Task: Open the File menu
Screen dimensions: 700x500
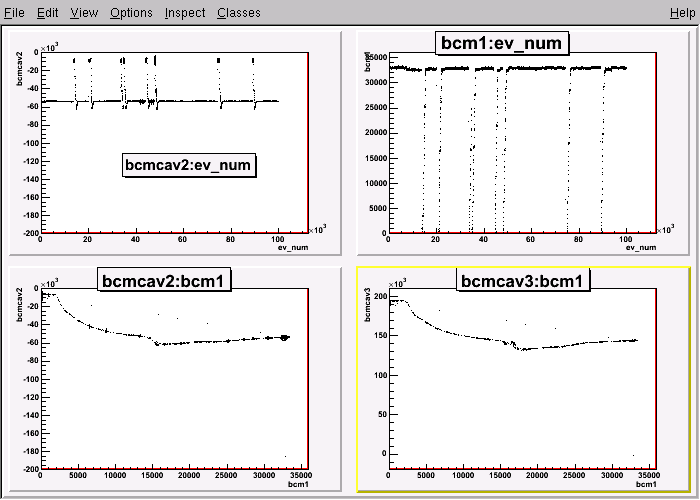Action: click(14, 12)
